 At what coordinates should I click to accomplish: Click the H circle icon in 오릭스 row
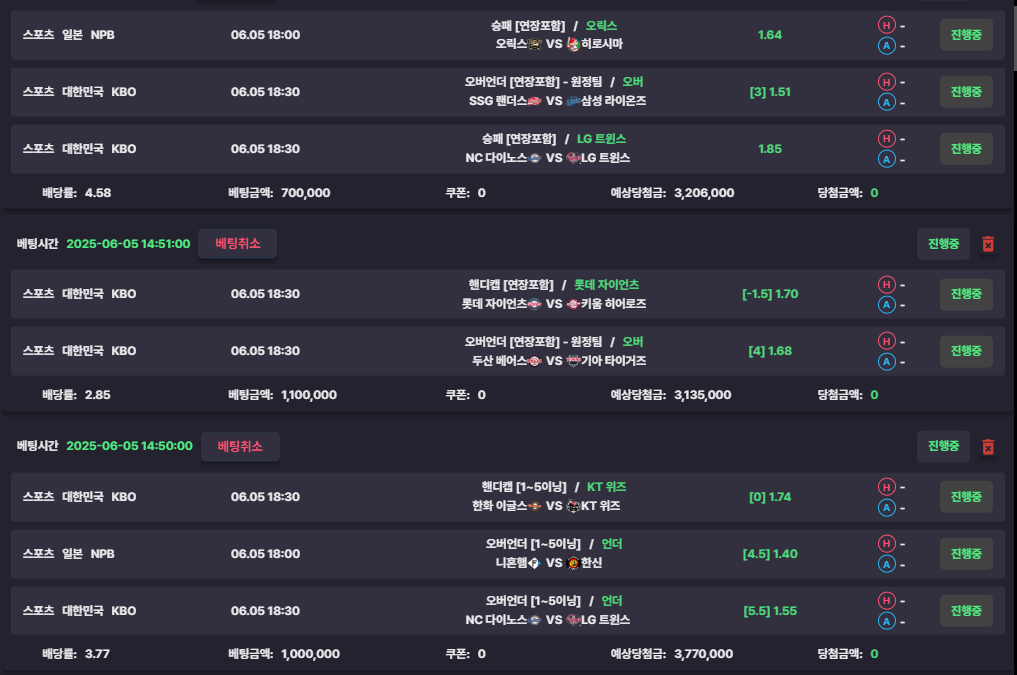click(887, 25)
